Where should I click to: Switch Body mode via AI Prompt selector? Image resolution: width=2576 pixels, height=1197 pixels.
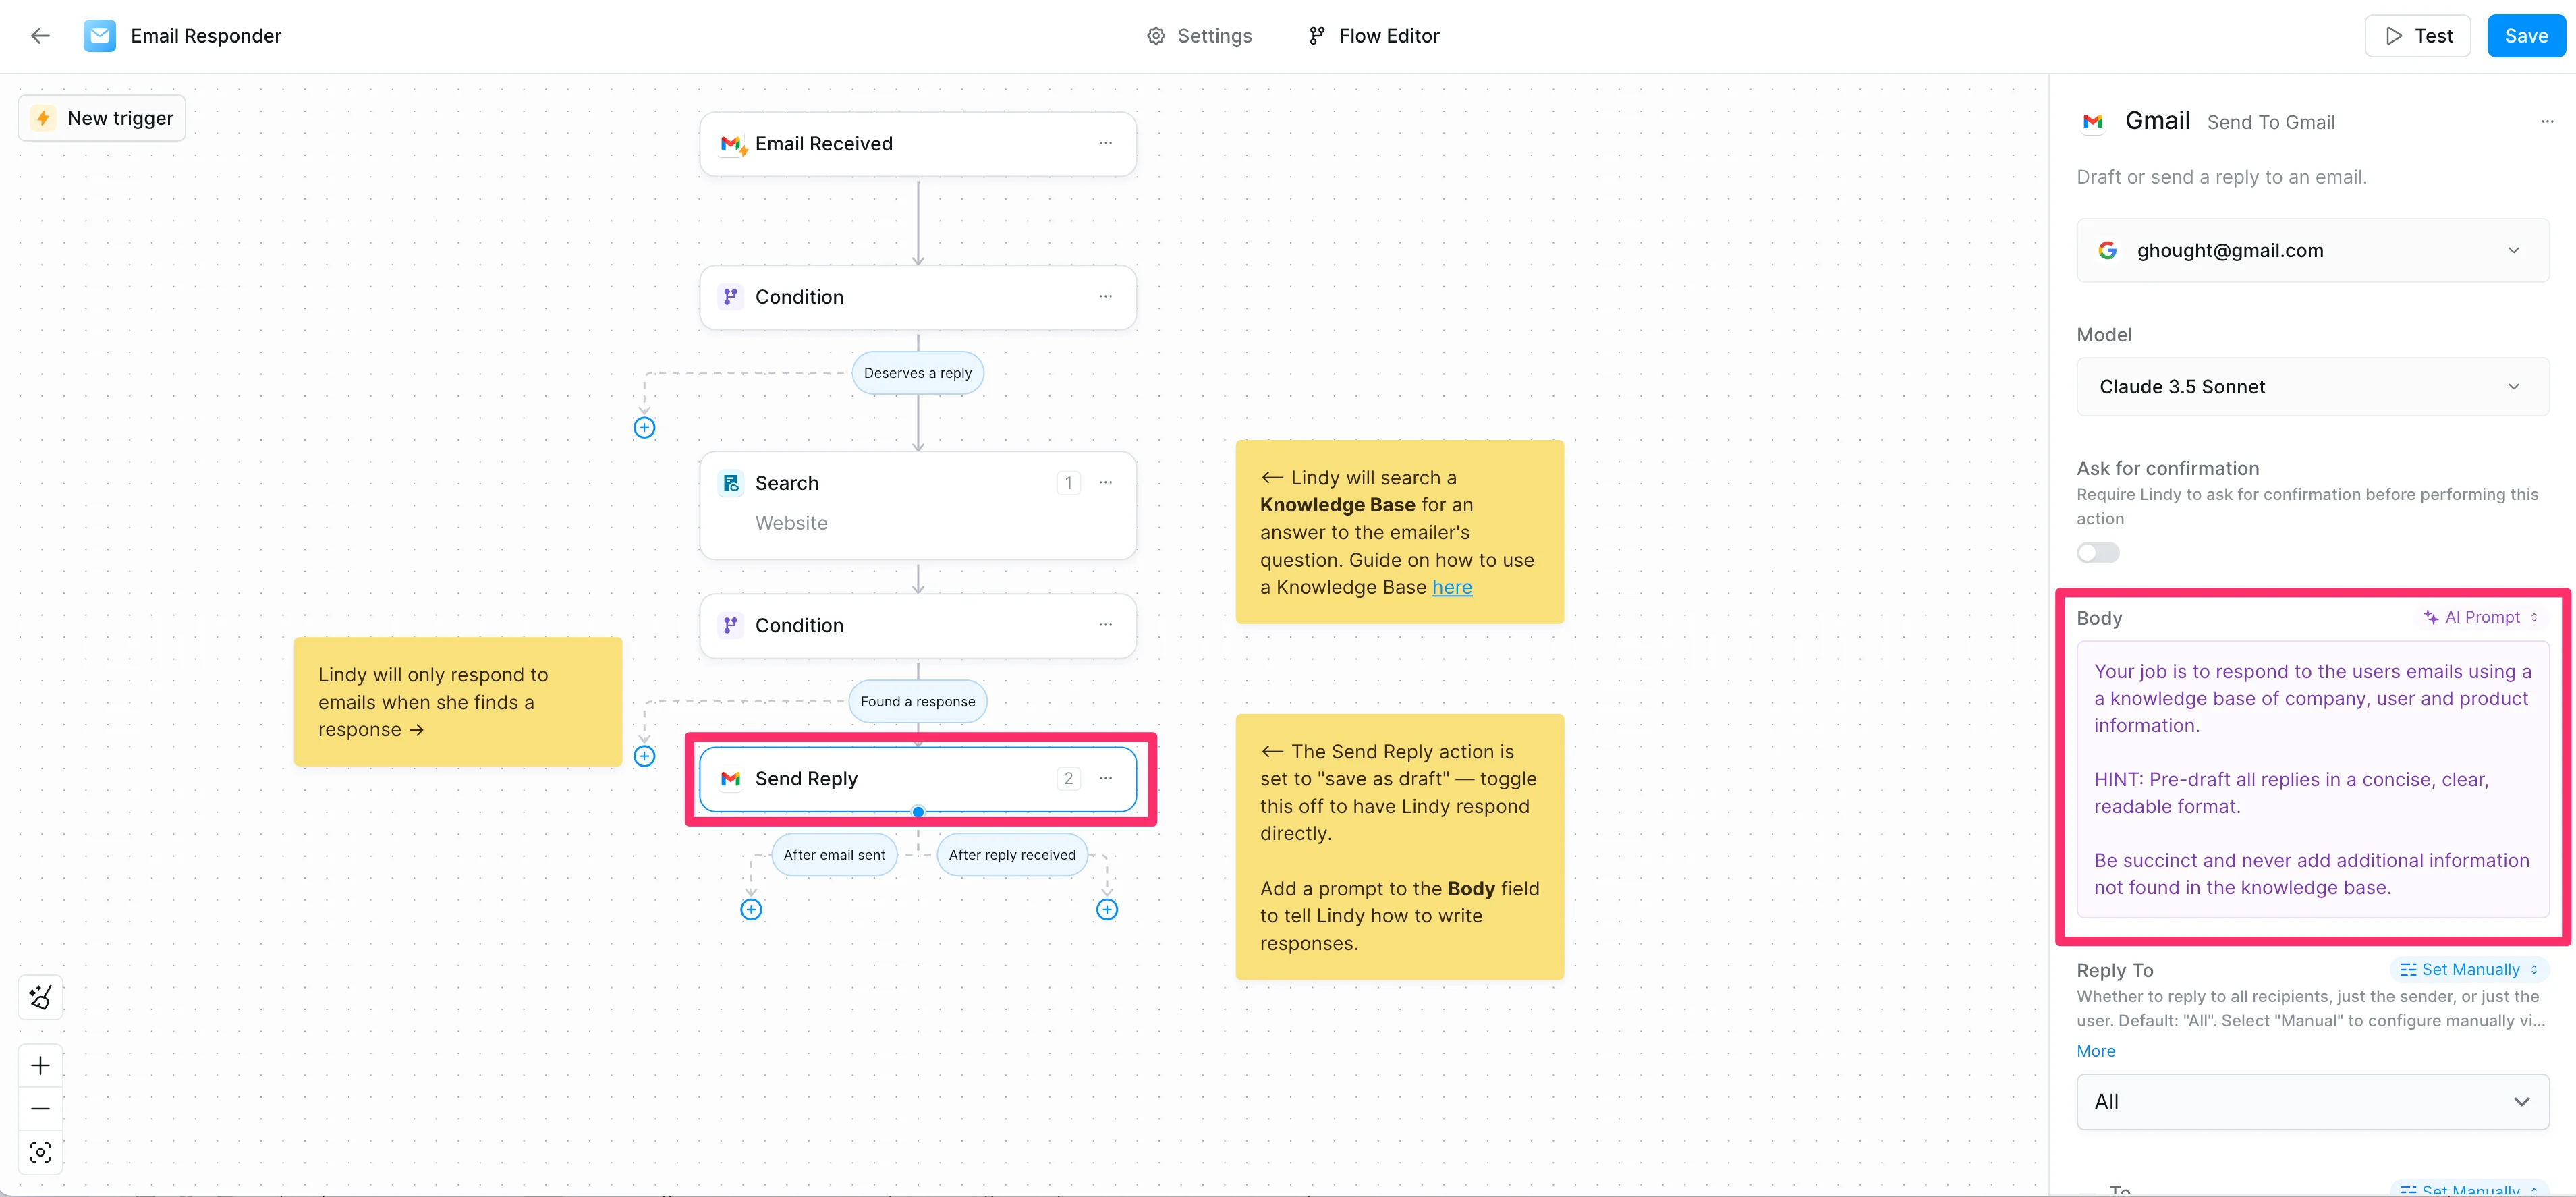(2481, 617)
